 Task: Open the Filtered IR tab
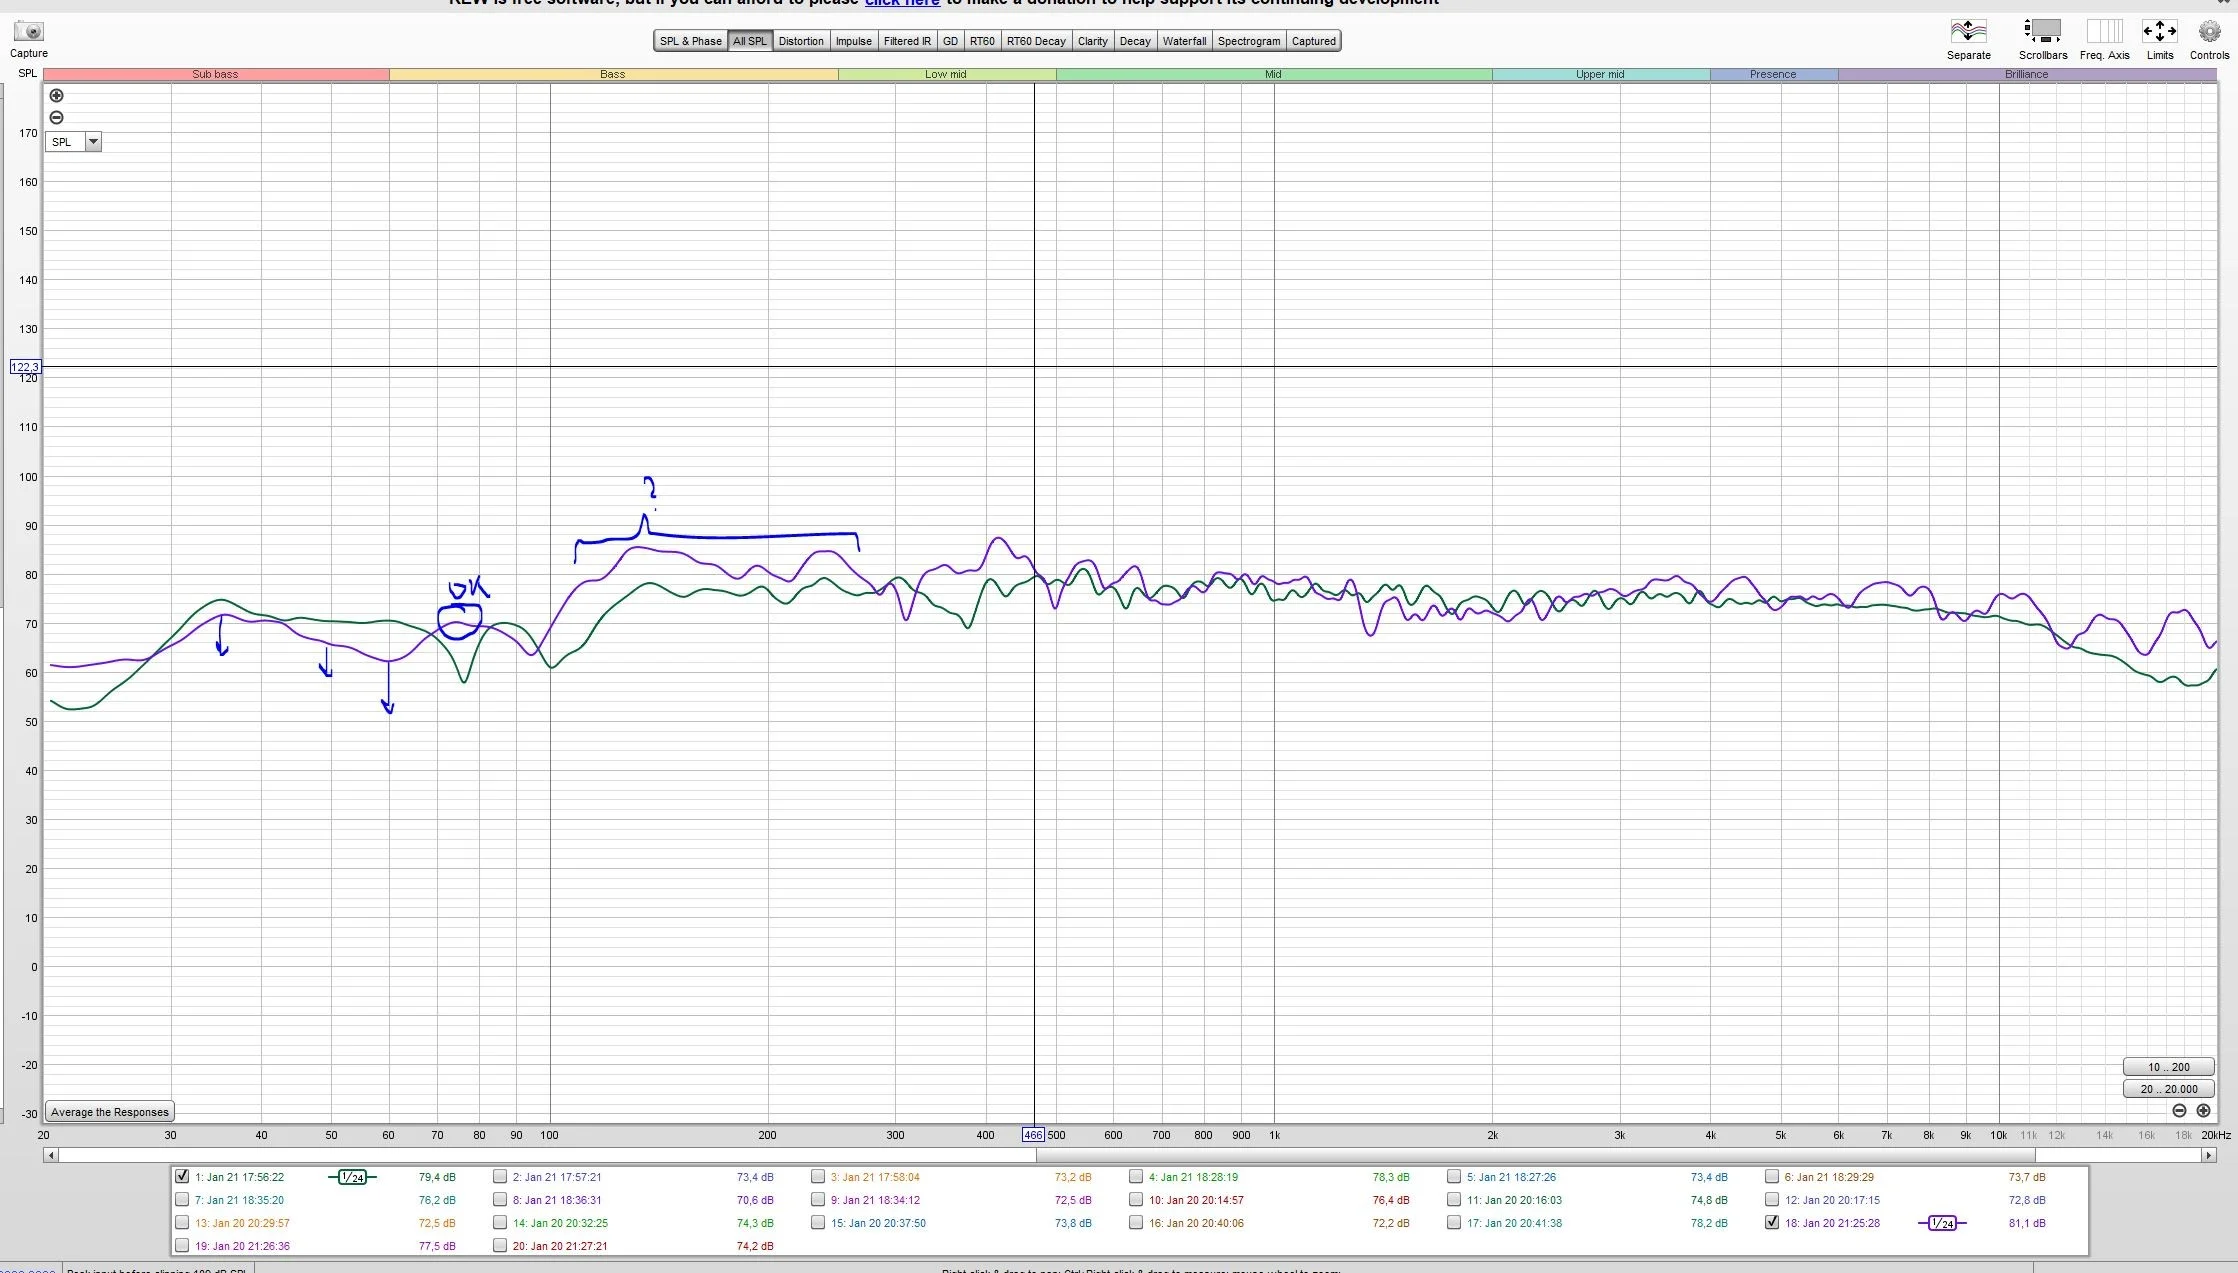click(907, 41)
